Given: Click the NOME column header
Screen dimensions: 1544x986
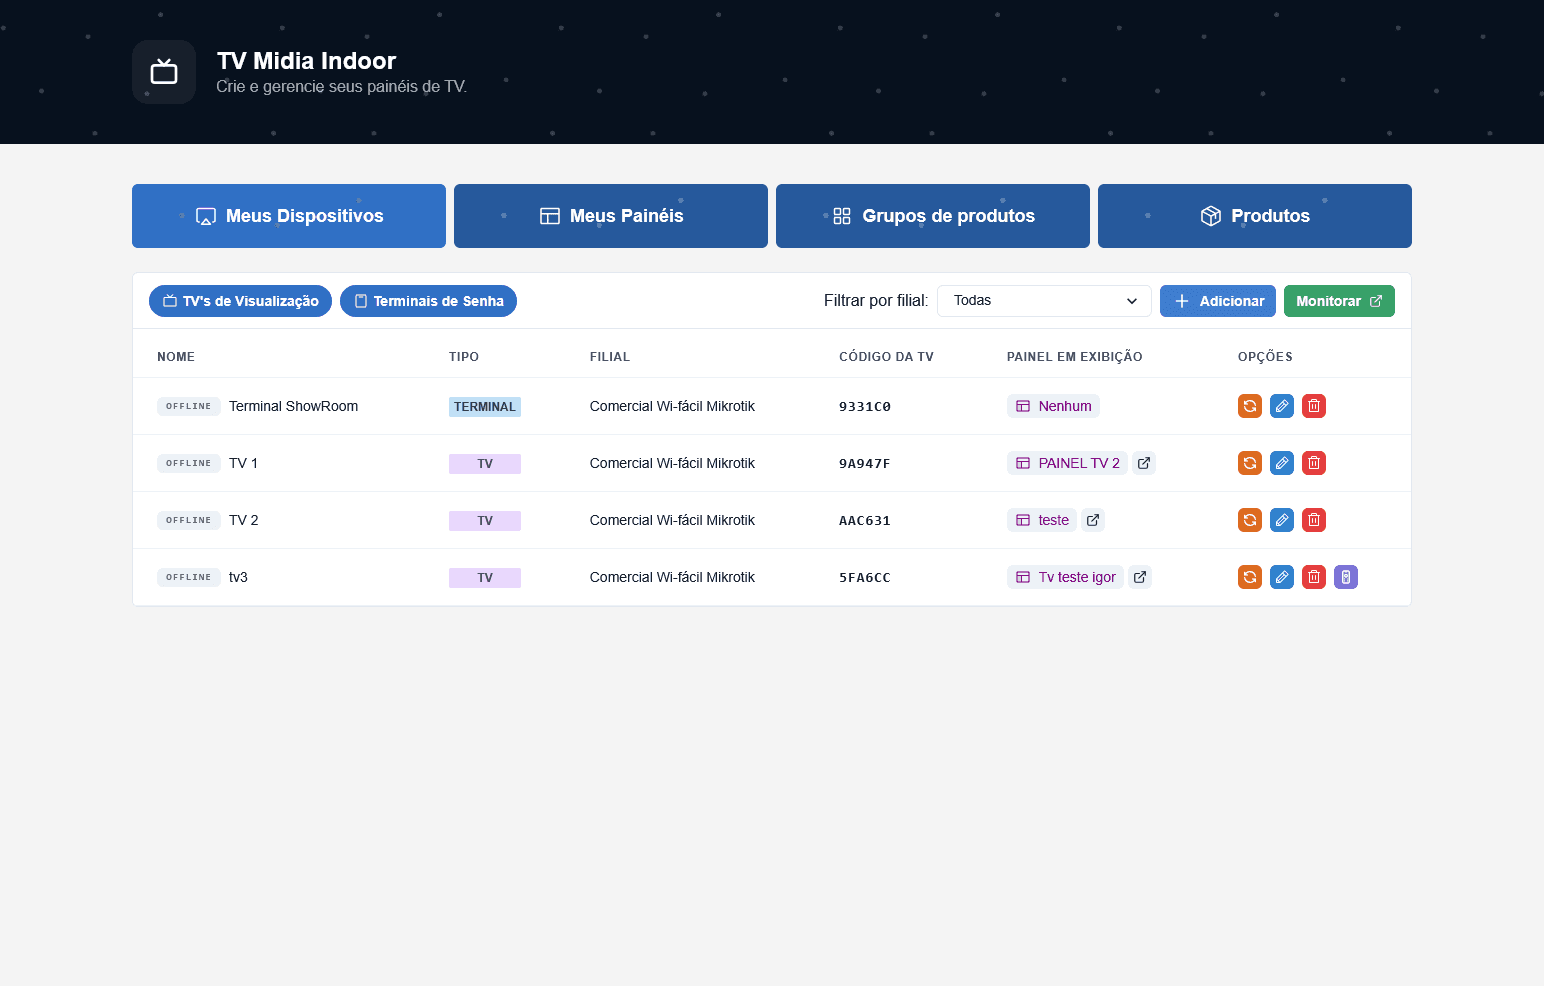Looking at the screenshot, I should (176, 357).
